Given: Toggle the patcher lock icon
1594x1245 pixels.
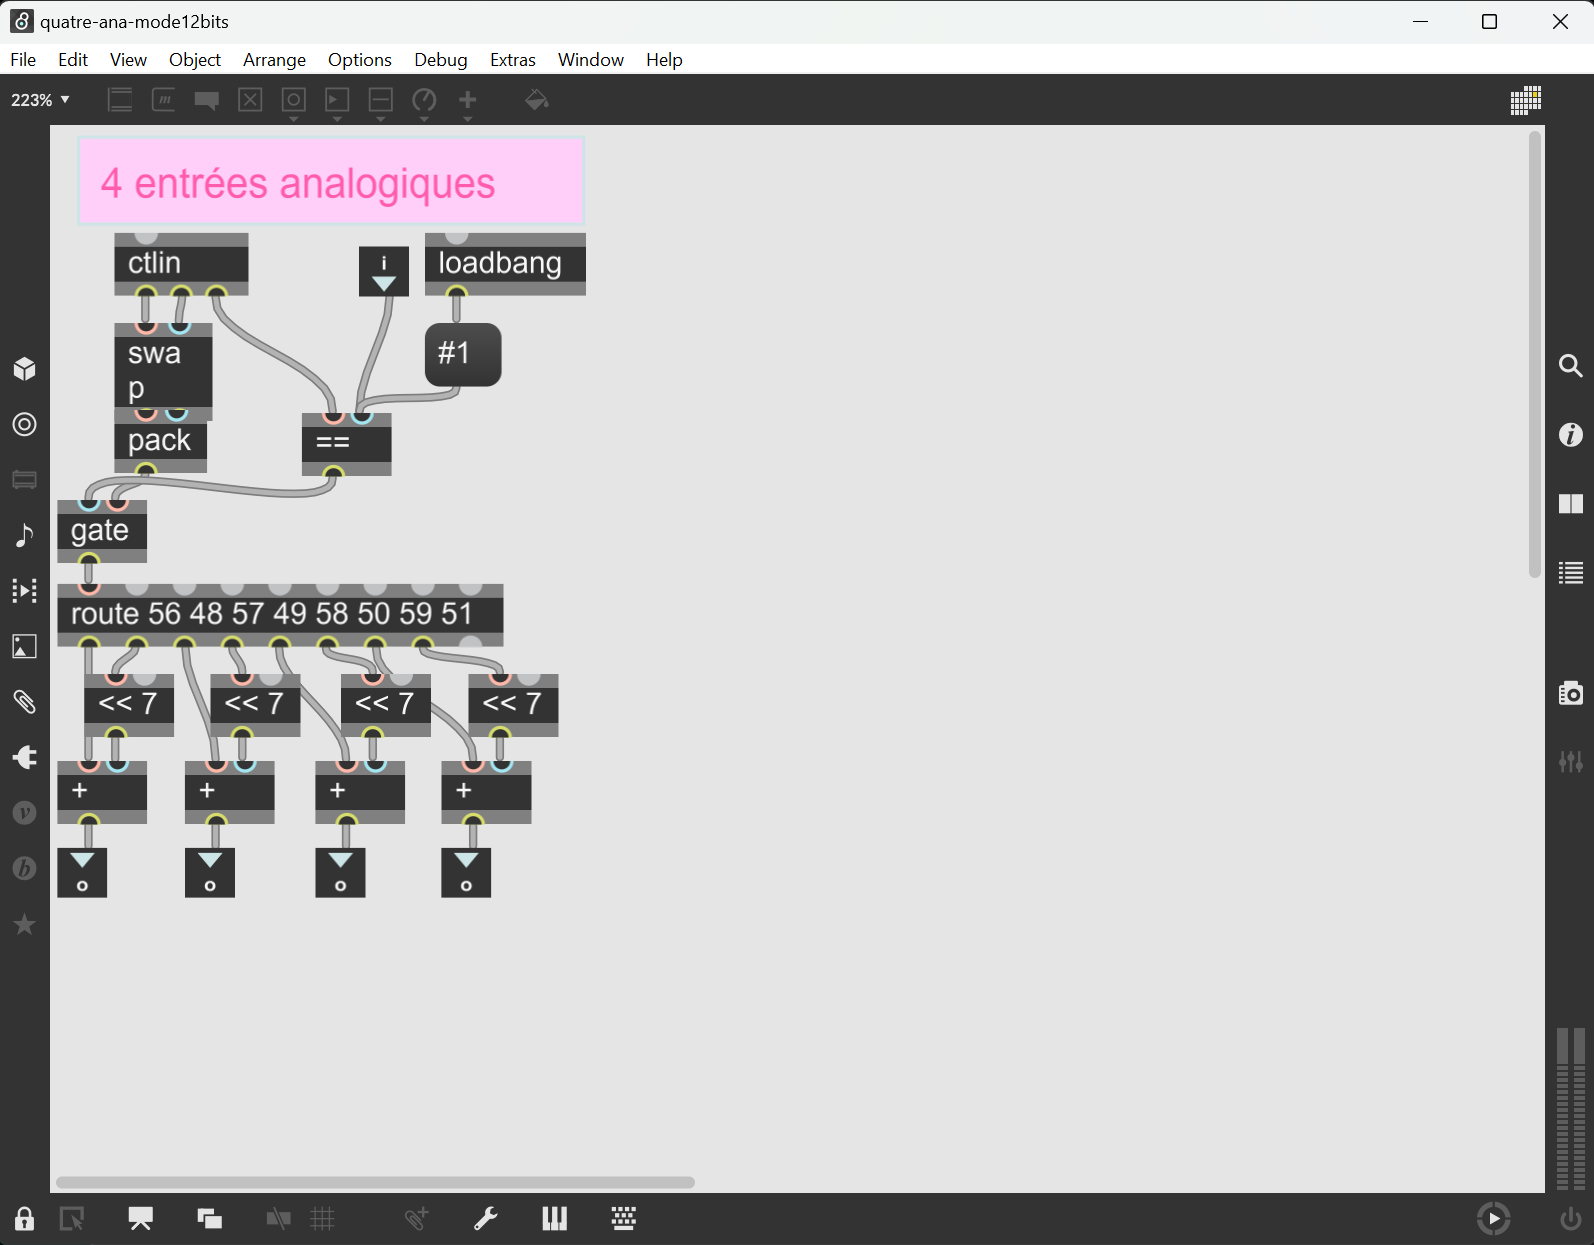Looking at the screenshot, I should click(24, 1219).
